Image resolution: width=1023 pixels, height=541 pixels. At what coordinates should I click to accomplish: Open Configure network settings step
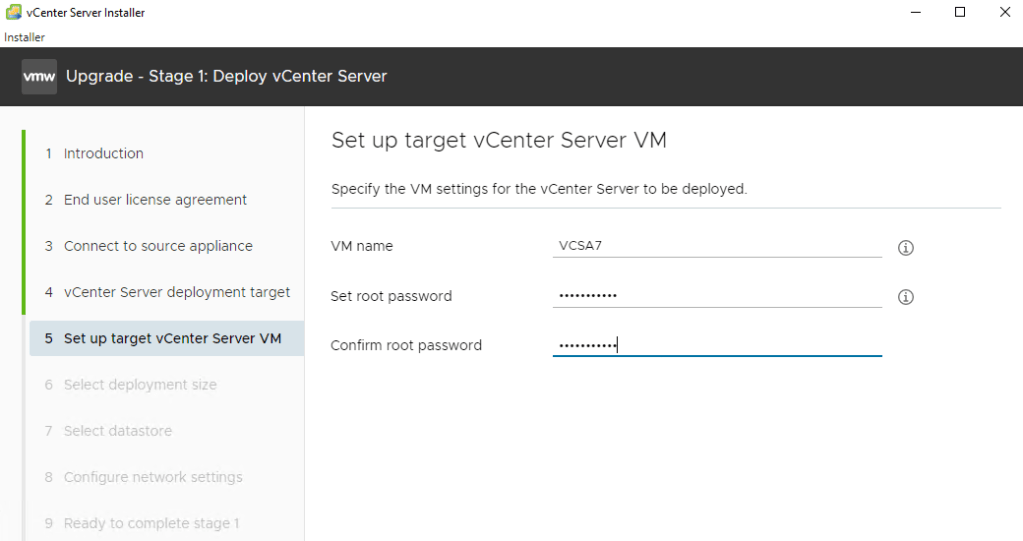click(153, 477)
